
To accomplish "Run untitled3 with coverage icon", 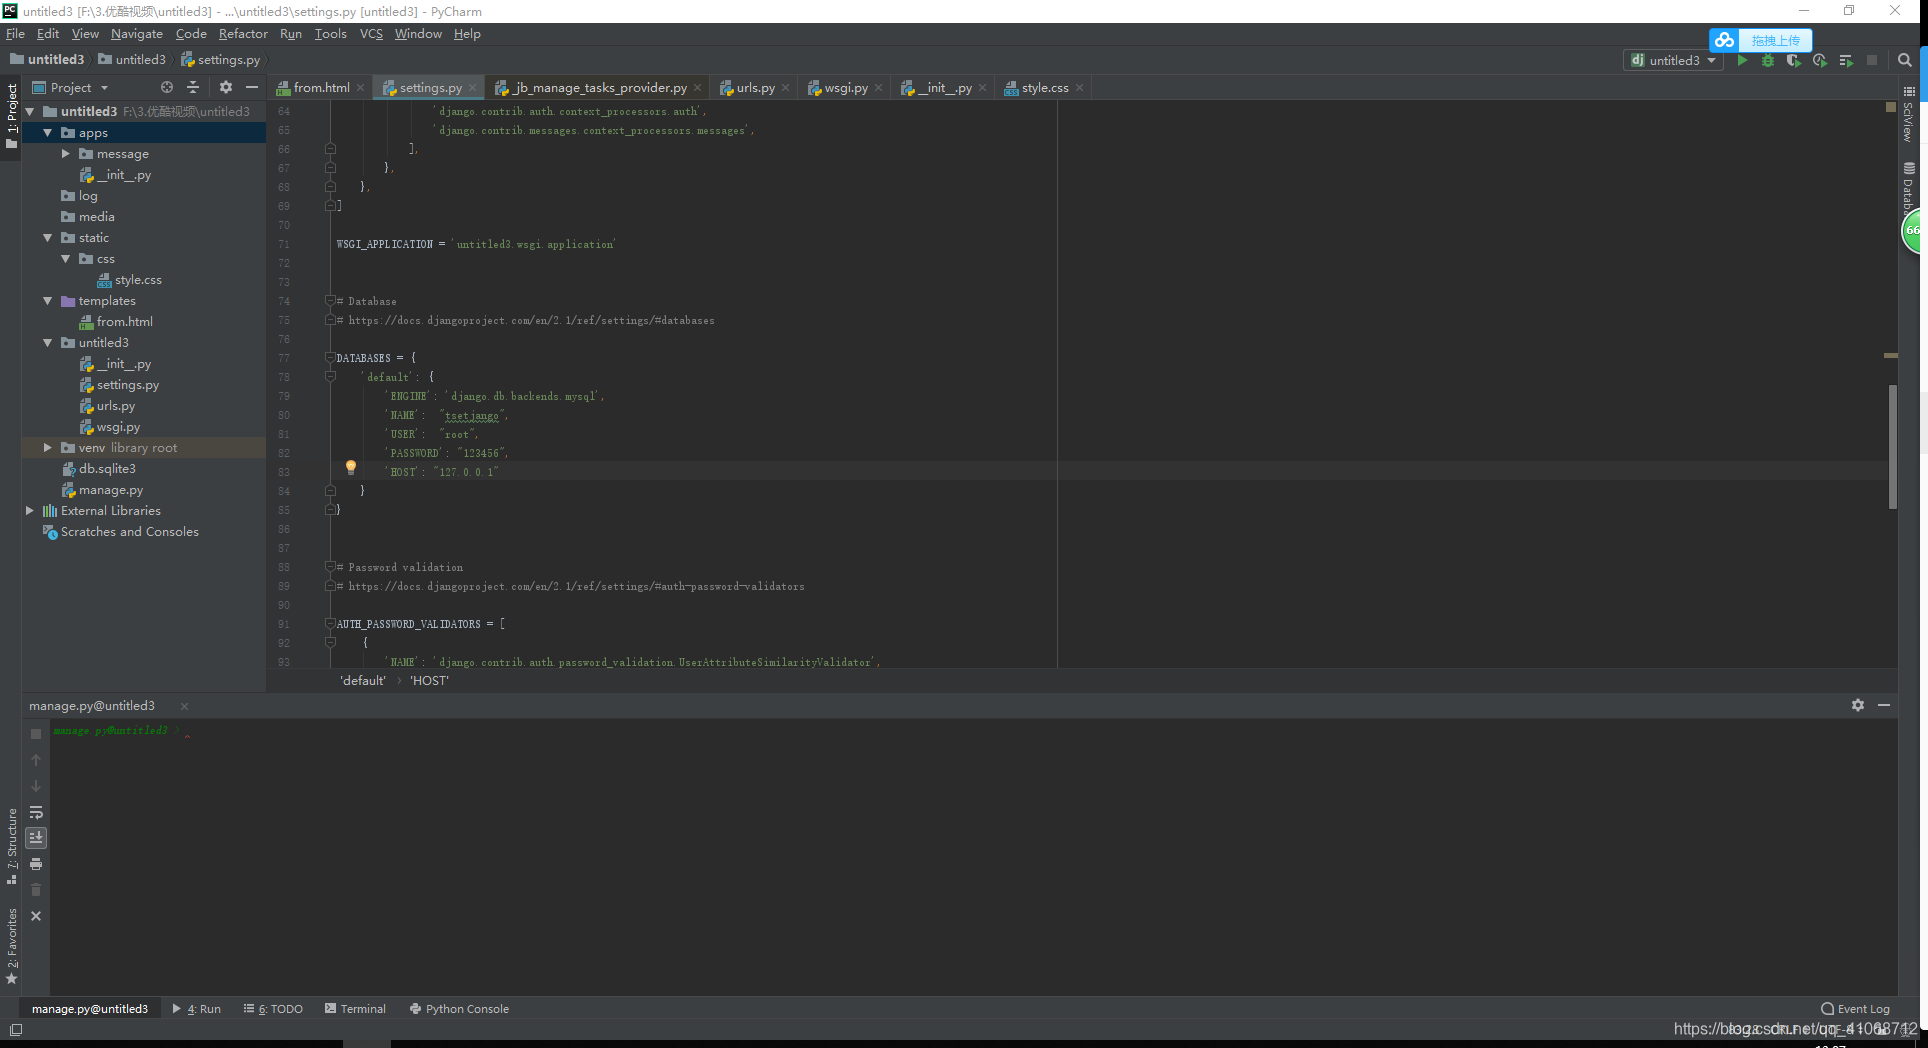I will [x=1794, y=60].
